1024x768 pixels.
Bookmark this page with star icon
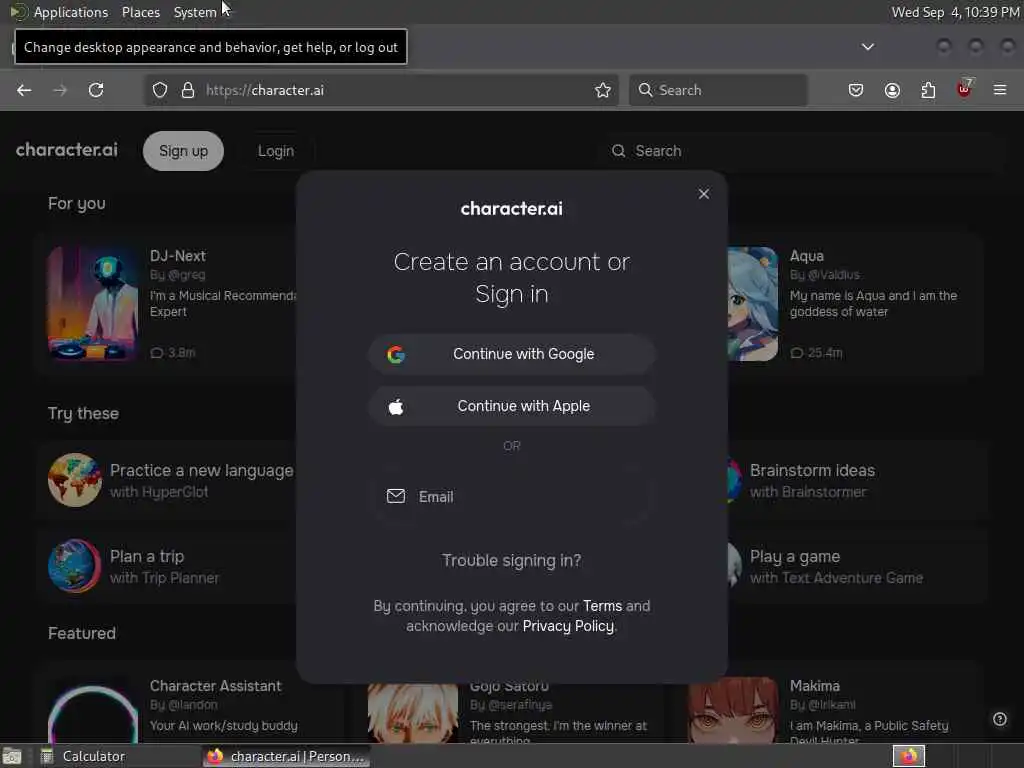coord(603,90)
